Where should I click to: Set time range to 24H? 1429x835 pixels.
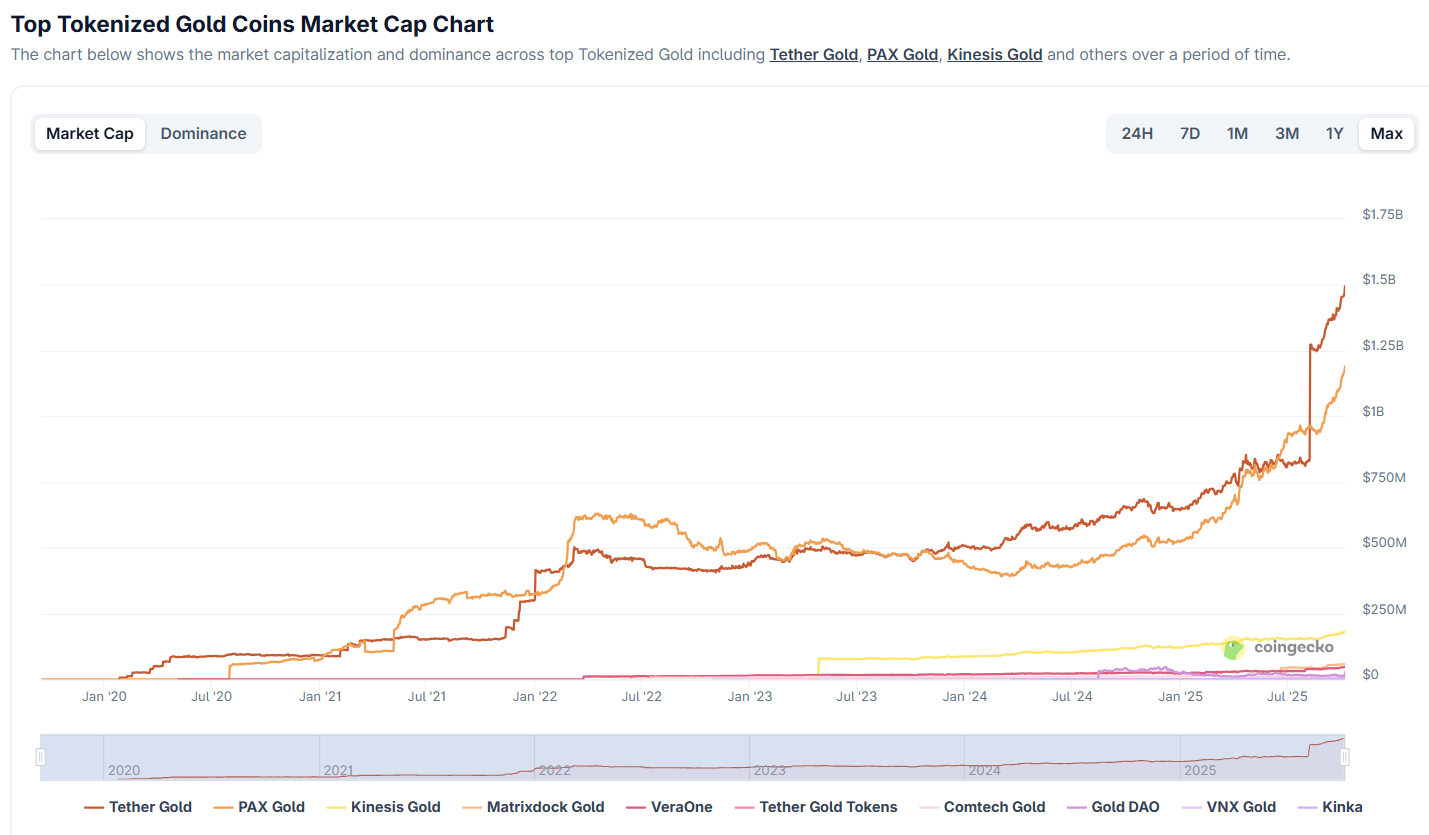tap(1137, 134)
